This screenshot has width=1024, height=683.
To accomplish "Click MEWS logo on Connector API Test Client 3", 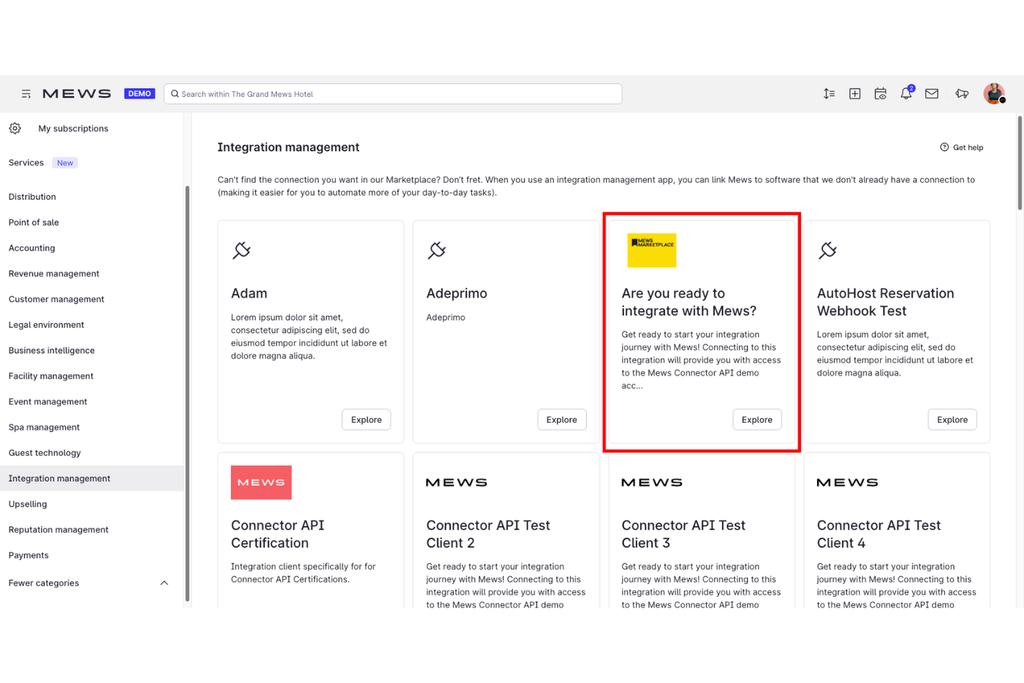I will click(652, 483).
